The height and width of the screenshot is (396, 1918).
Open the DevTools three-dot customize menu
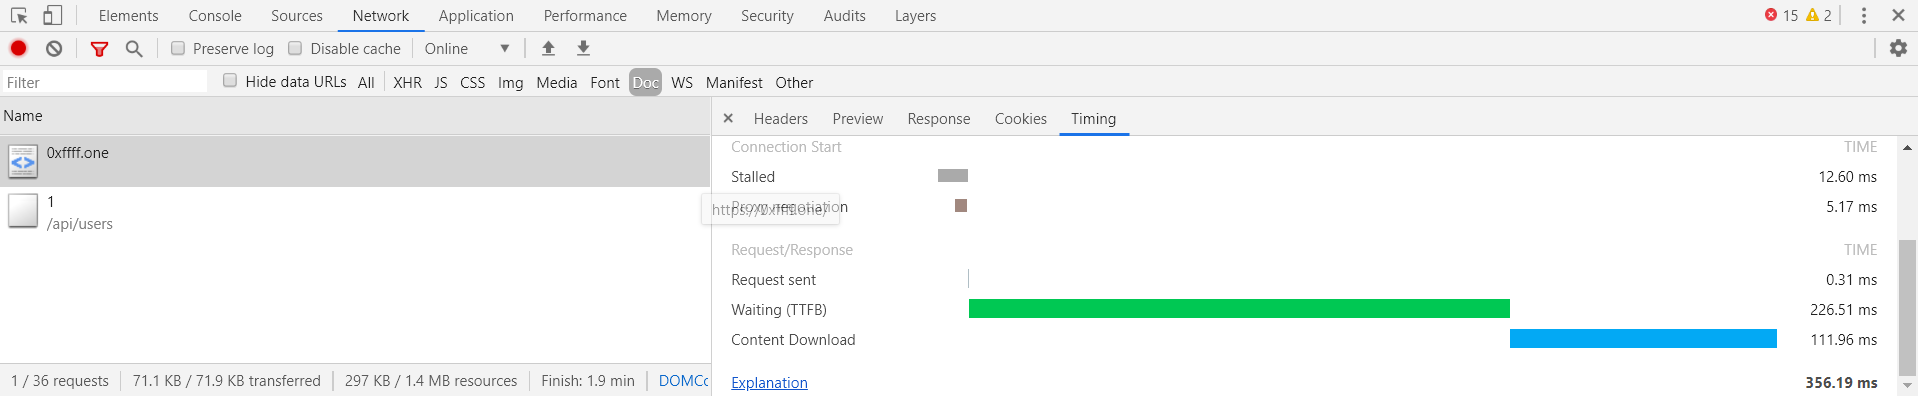tap(1863, 15)
